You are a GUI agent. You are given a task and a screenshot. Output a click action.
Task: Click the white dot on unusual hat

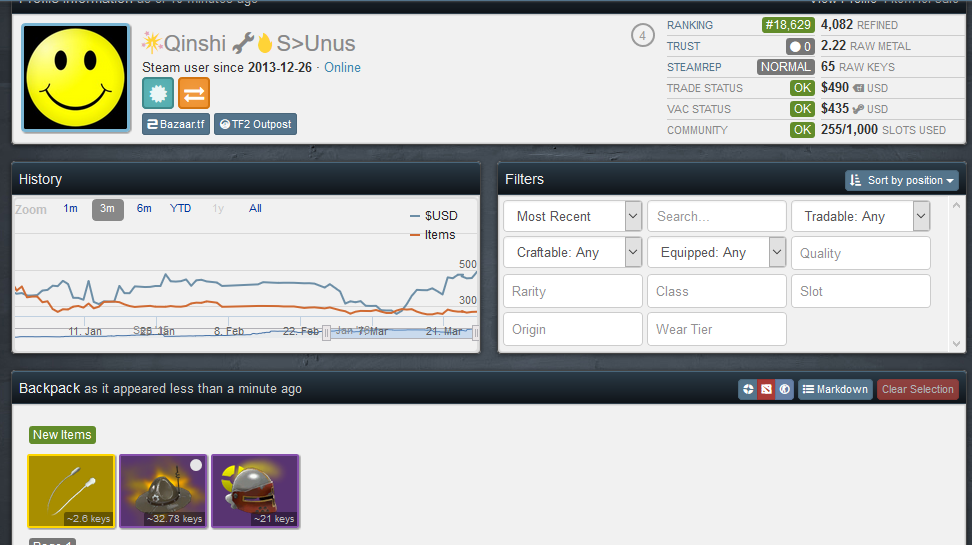(x=196, y=465)
